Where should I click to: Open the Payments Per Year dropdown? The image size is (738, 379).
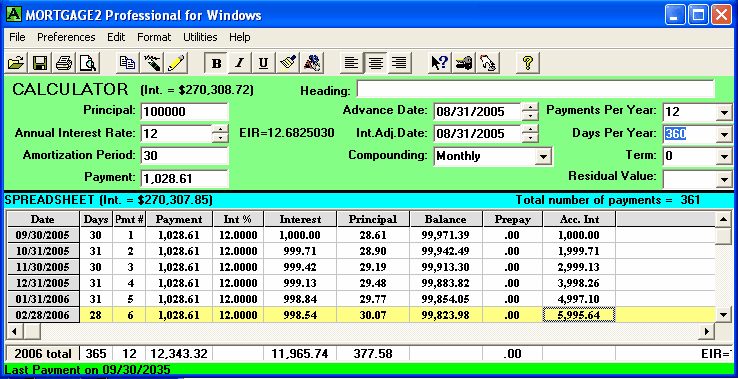pos(723,112)
